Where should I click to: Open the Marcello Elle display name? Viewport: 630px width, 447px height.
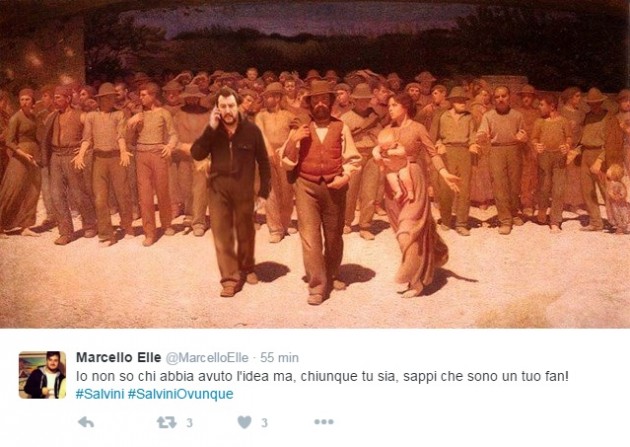119,357
